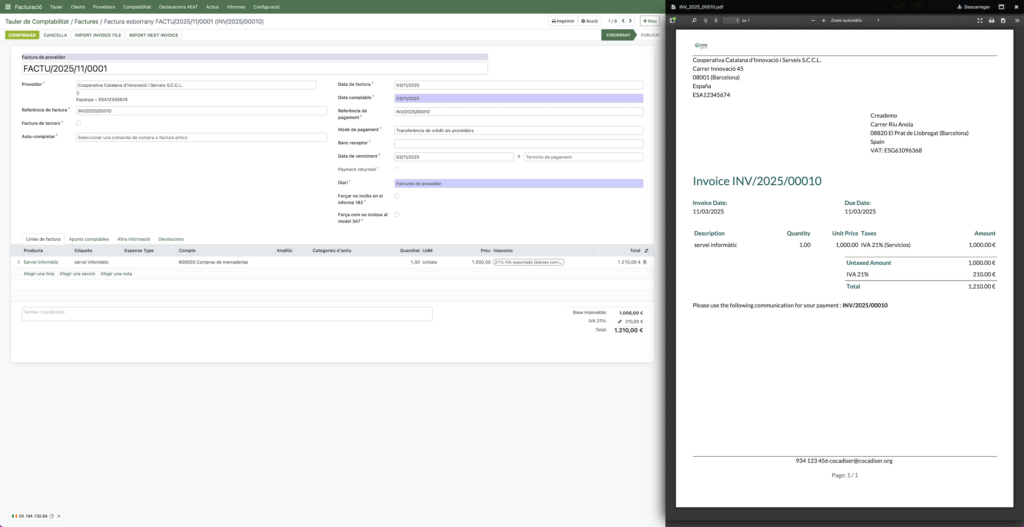Switch to the Apunts comptables tab
Screen dimensions: 1024x527
[89, 239]
